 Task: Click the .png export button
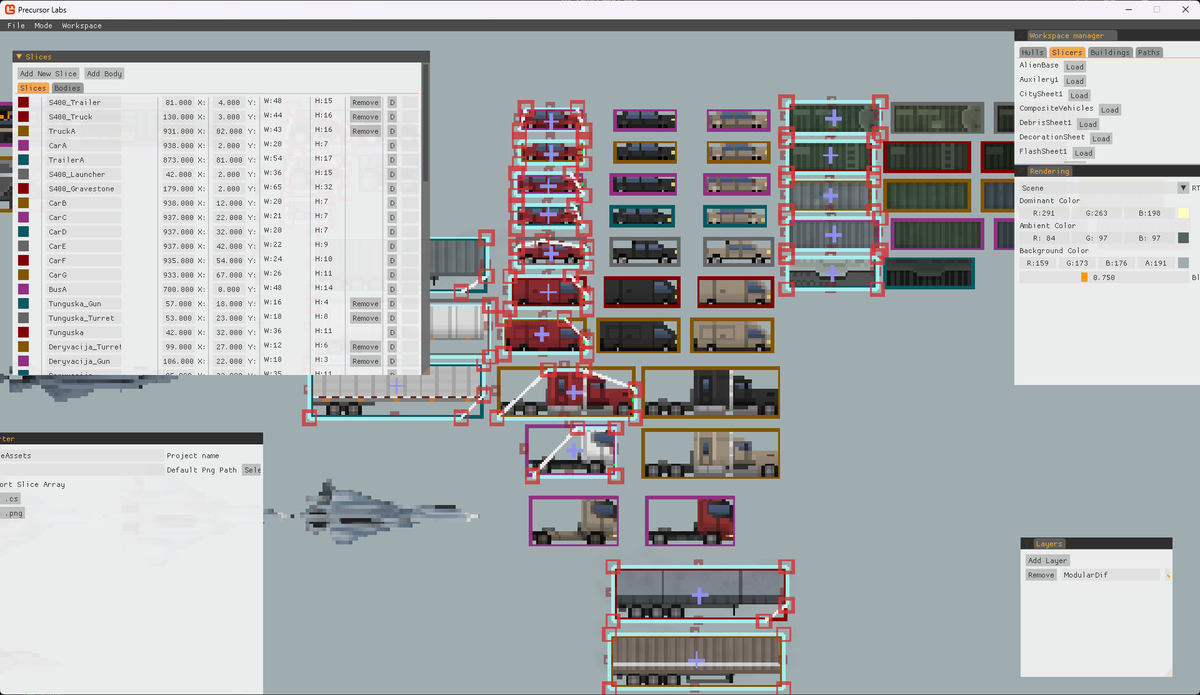[12, 513]
